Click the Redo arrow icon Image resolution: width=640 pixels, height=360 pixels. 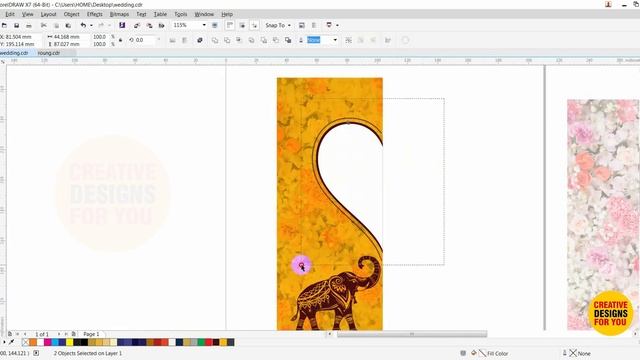click(101, 25)
